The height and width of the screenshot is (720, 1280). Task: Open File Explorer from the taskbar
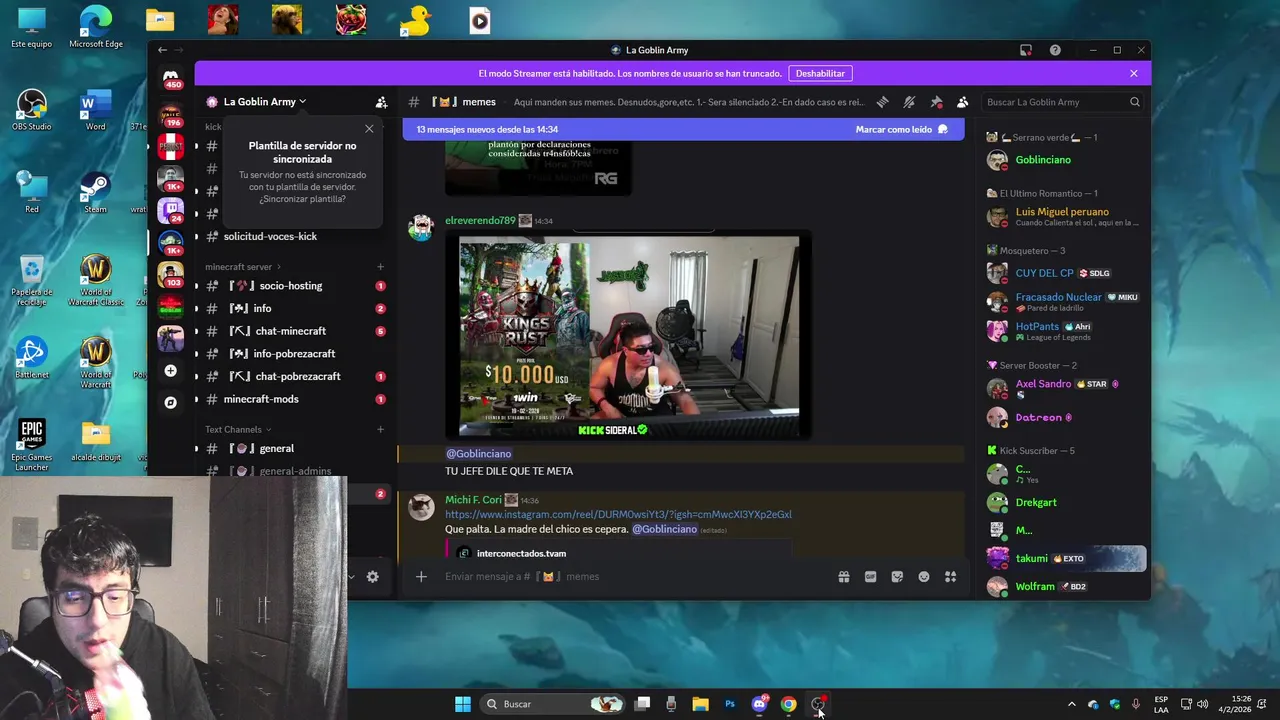click(x=700, y=704)
